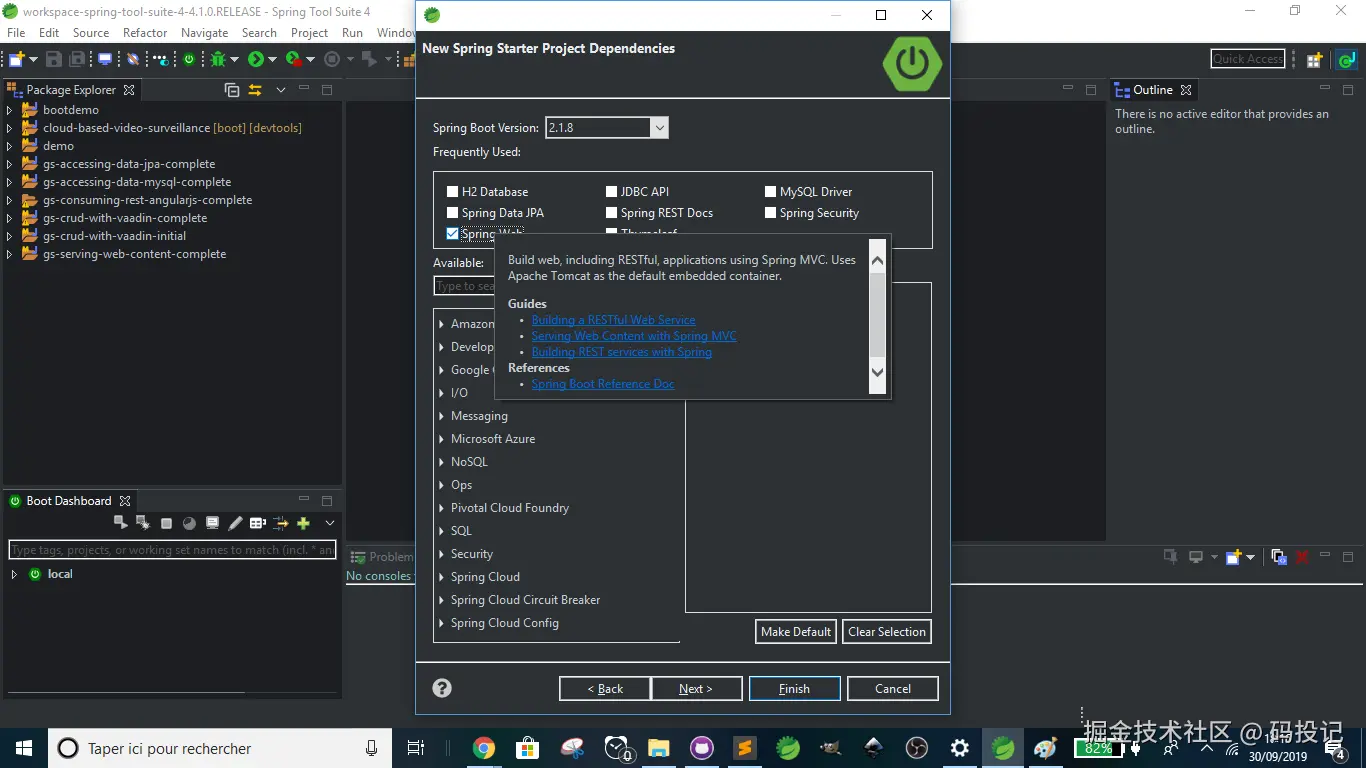Select the Spring perspective icon
Image resolution: width=1366 pixels, height=768 pixels.
(x=1346, y=60)
